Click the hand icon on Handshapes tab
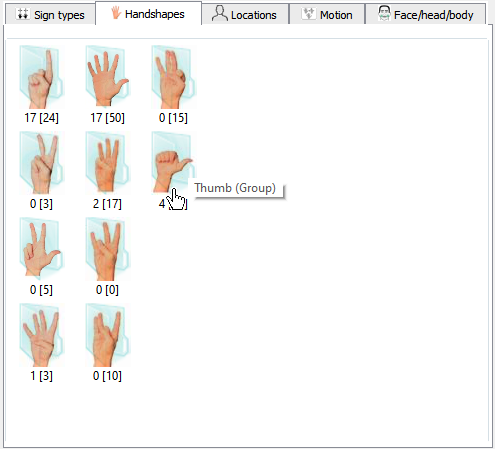The width and height of the screenshot is (495, 449). 116,13
